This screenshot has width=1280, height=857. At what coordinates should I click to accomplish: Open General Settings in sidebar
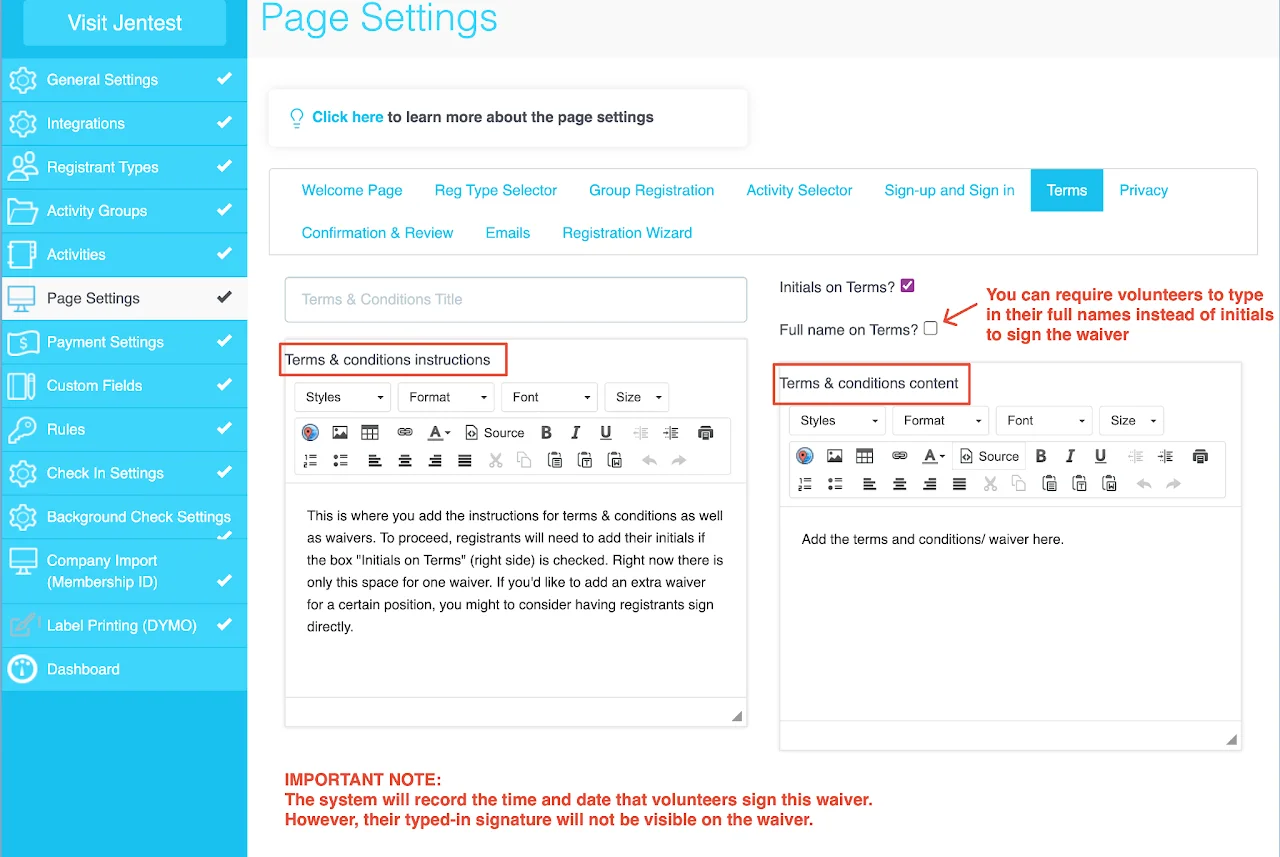tap(124, 80)
